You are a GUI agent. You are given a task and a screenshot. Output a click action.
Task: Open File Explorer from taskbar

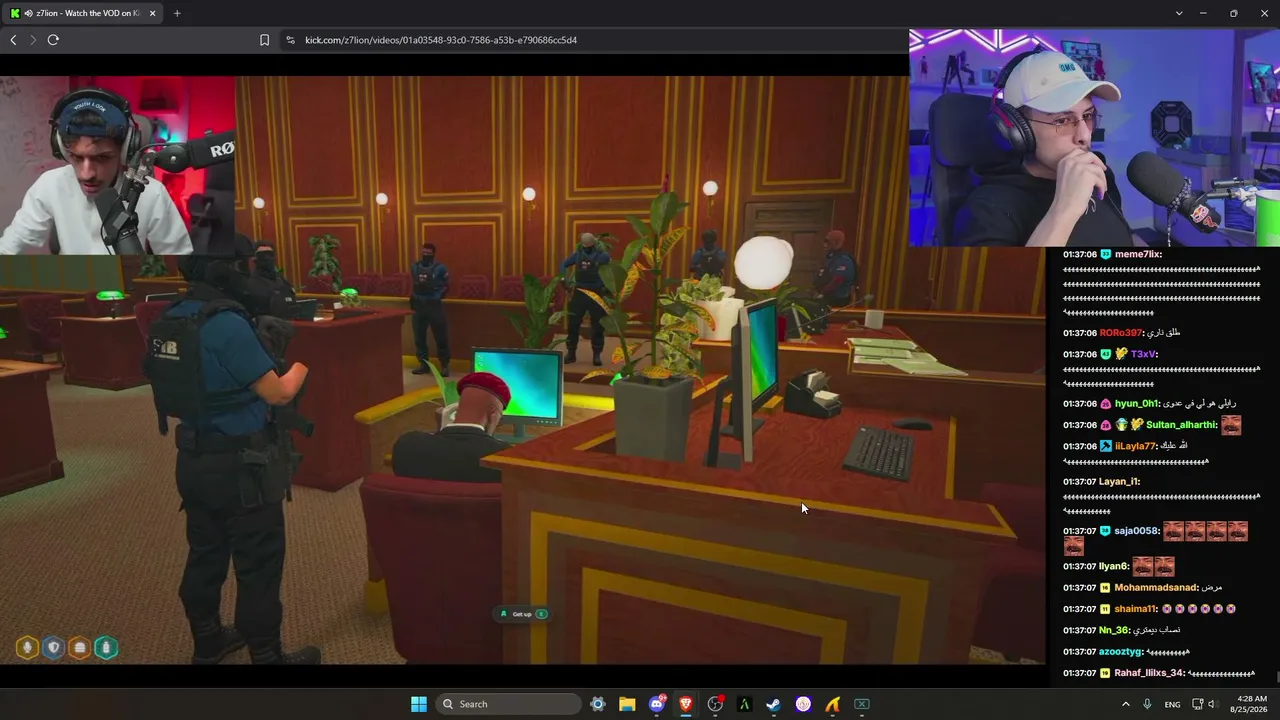pyautogui.click(x=627, y=704)
